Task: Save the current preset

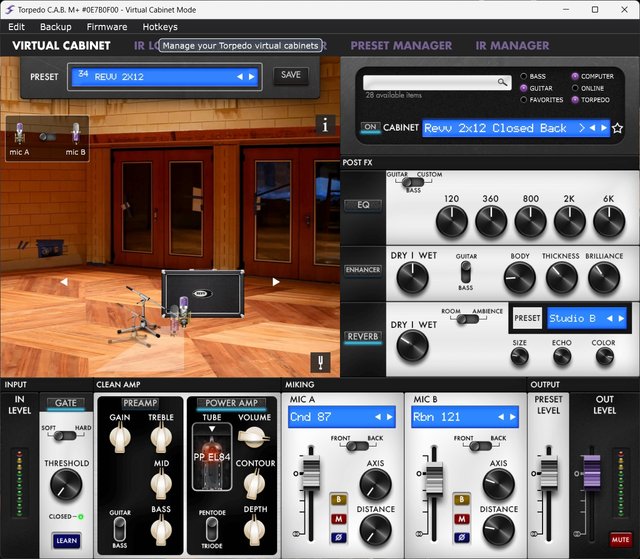Action: click(x=291, y=75)
